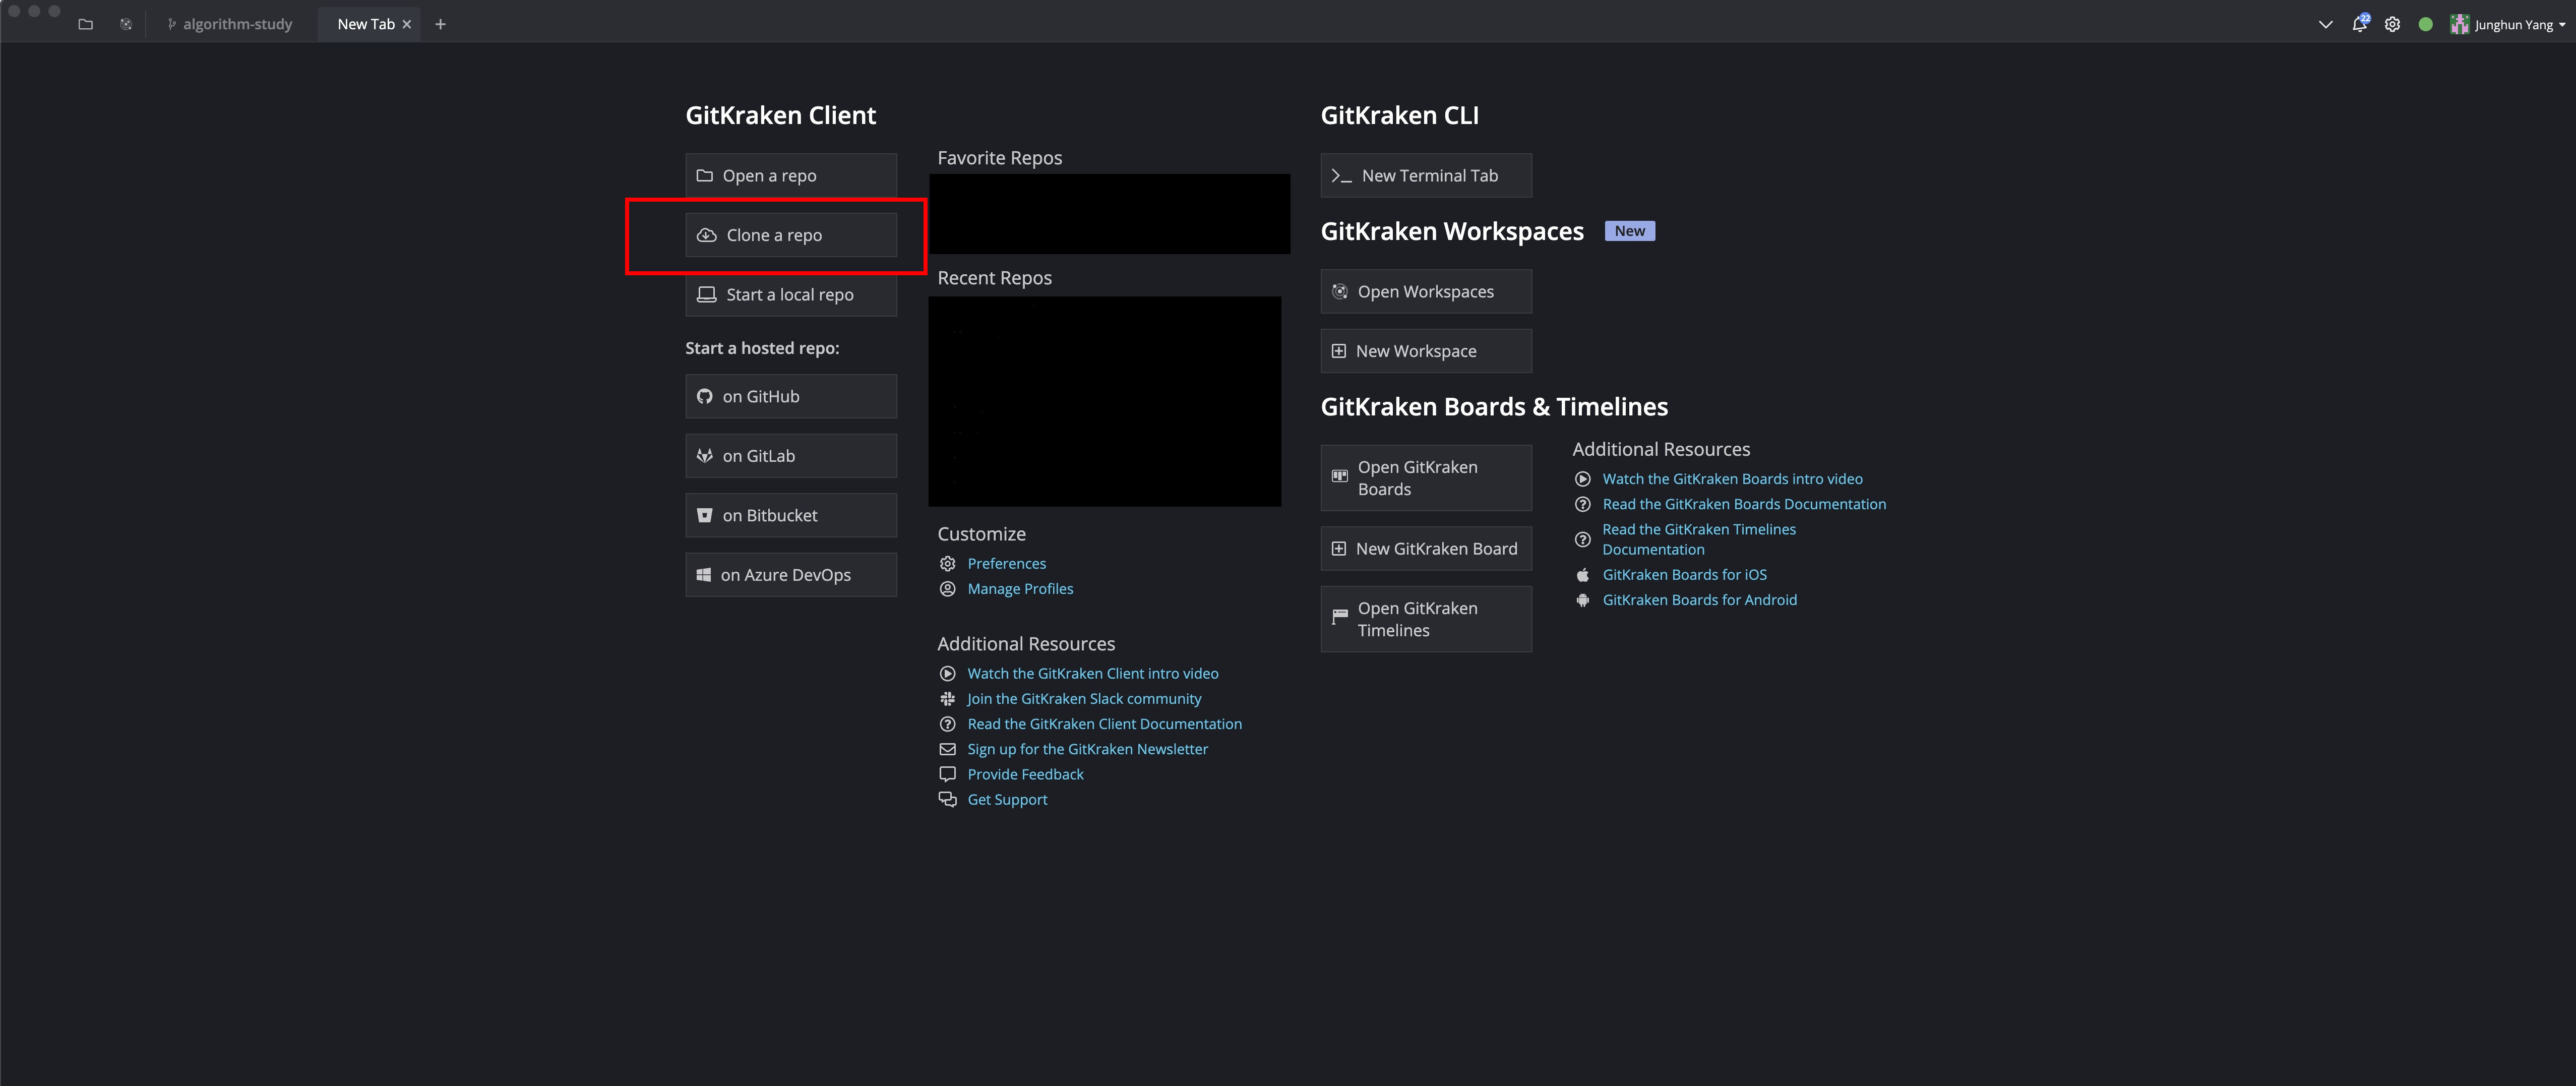Click Open a repo button

tap(790, 175)
